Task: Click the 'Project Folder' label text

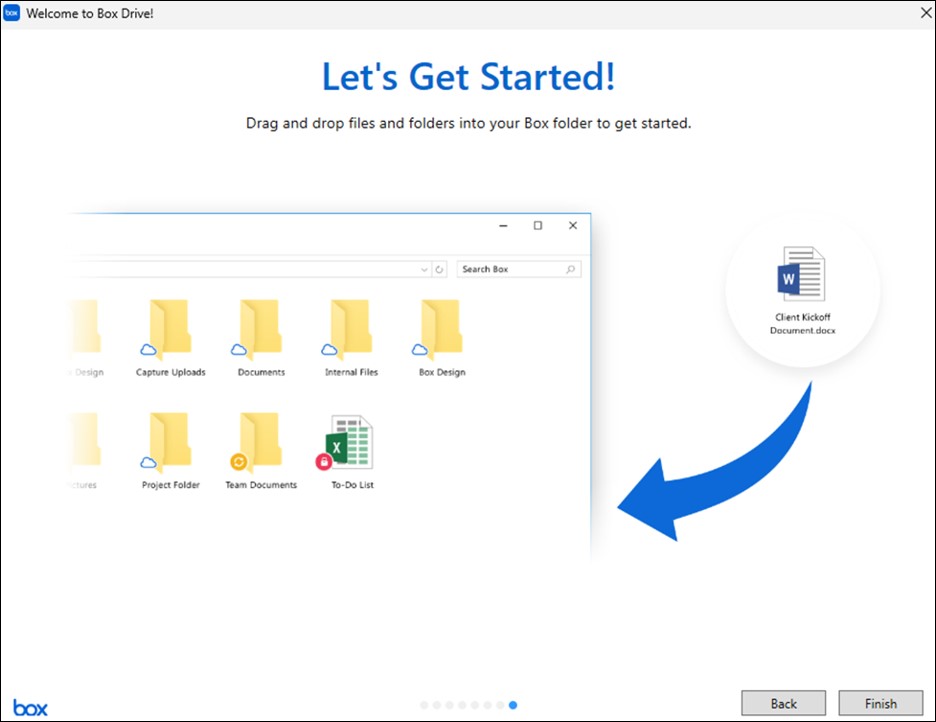Action: 171,485
